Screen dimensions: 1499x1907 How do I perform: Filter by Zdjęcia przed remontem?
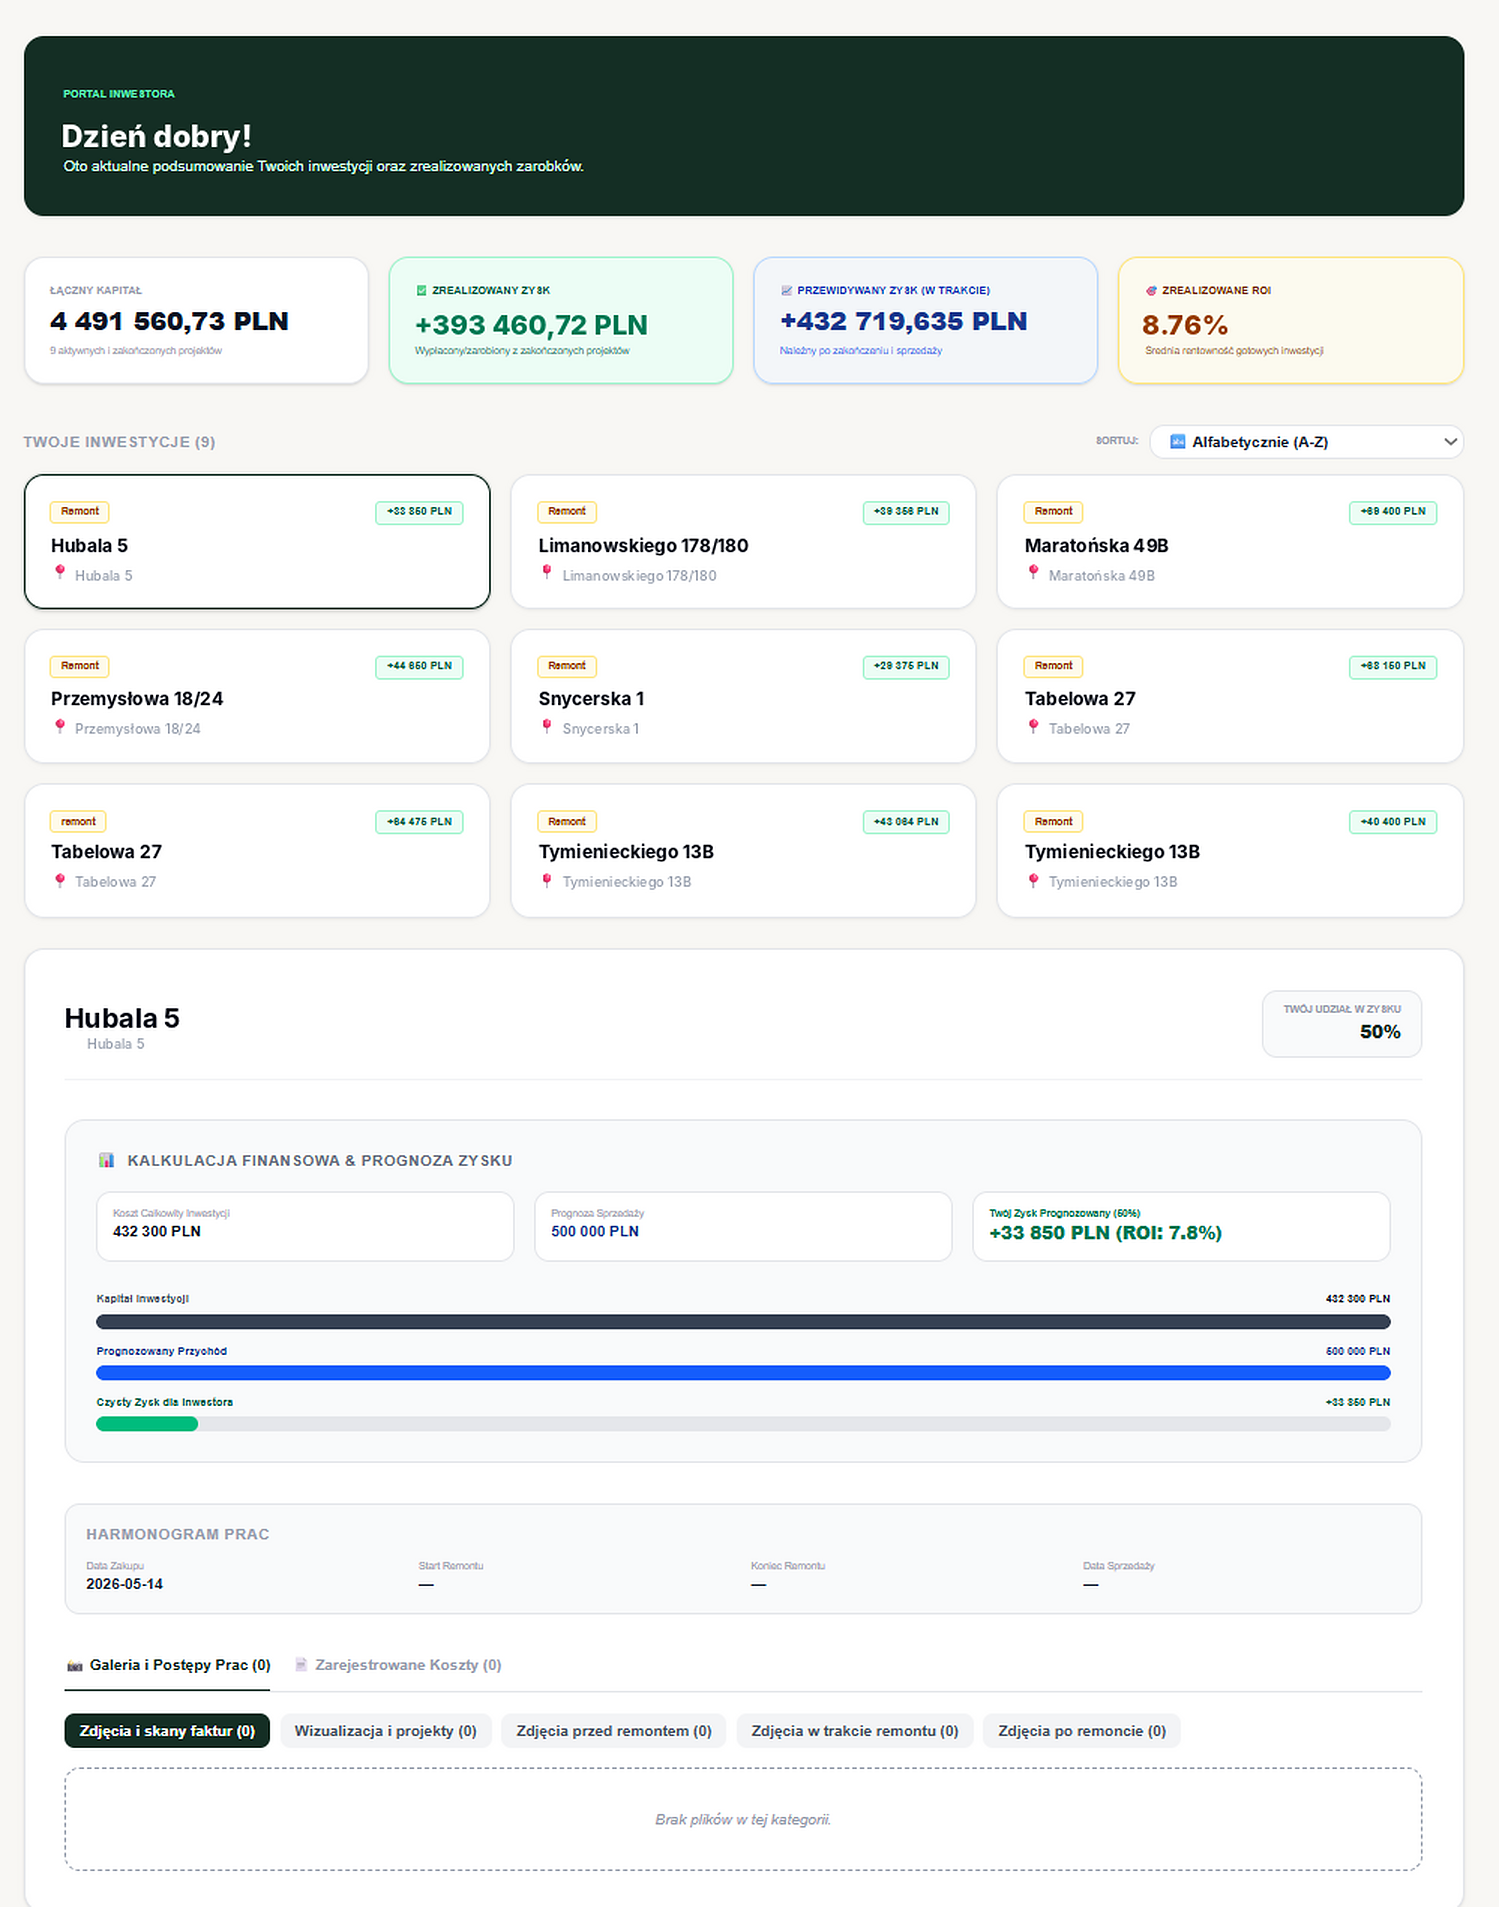614,1731
